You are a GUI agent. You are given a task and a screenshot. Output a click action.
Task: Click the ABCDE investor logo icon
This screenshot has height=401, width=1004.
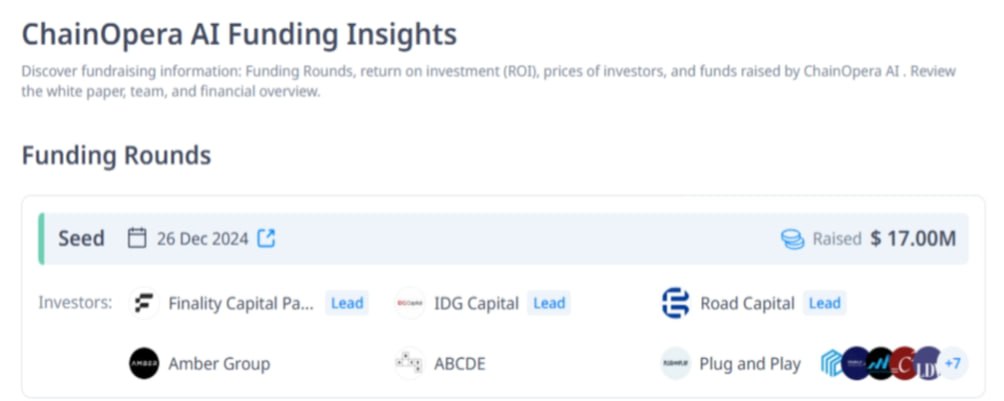(410, 364)
